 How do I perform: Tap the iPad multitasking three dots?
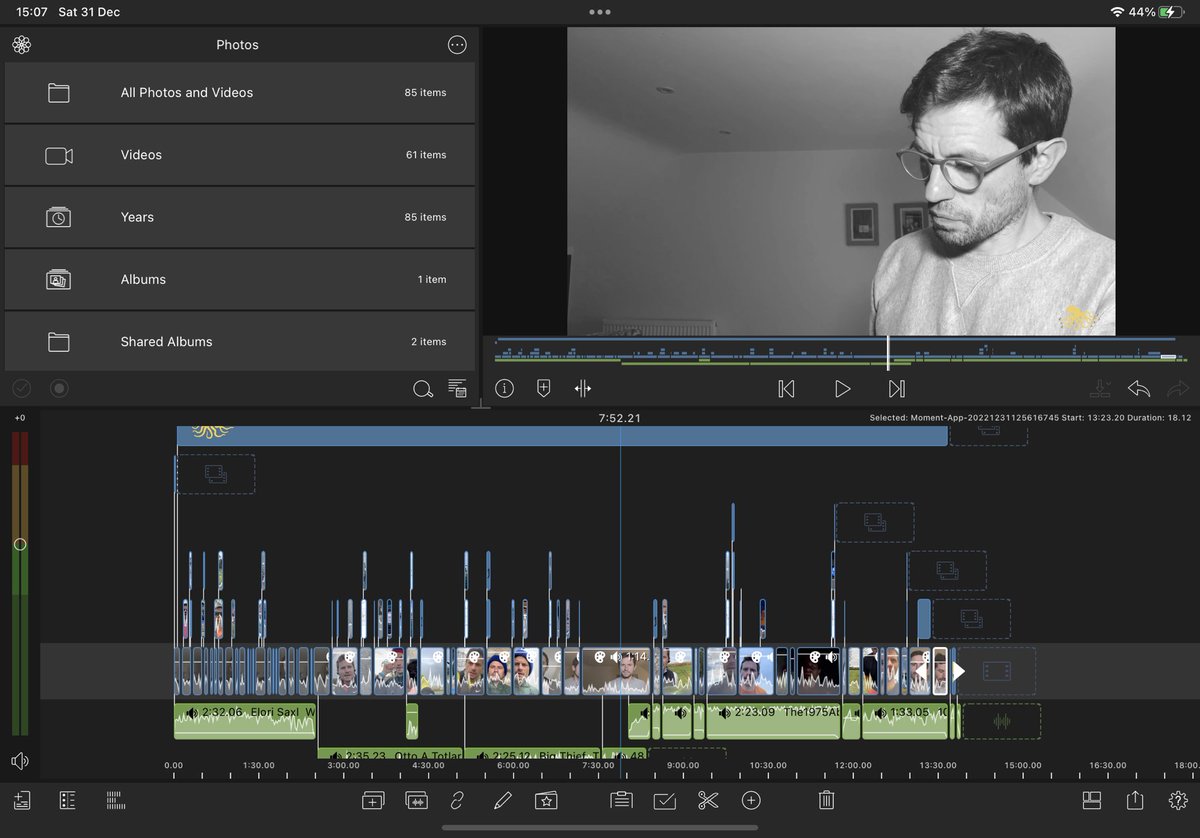pyautogui.click(x=600, y=12)
